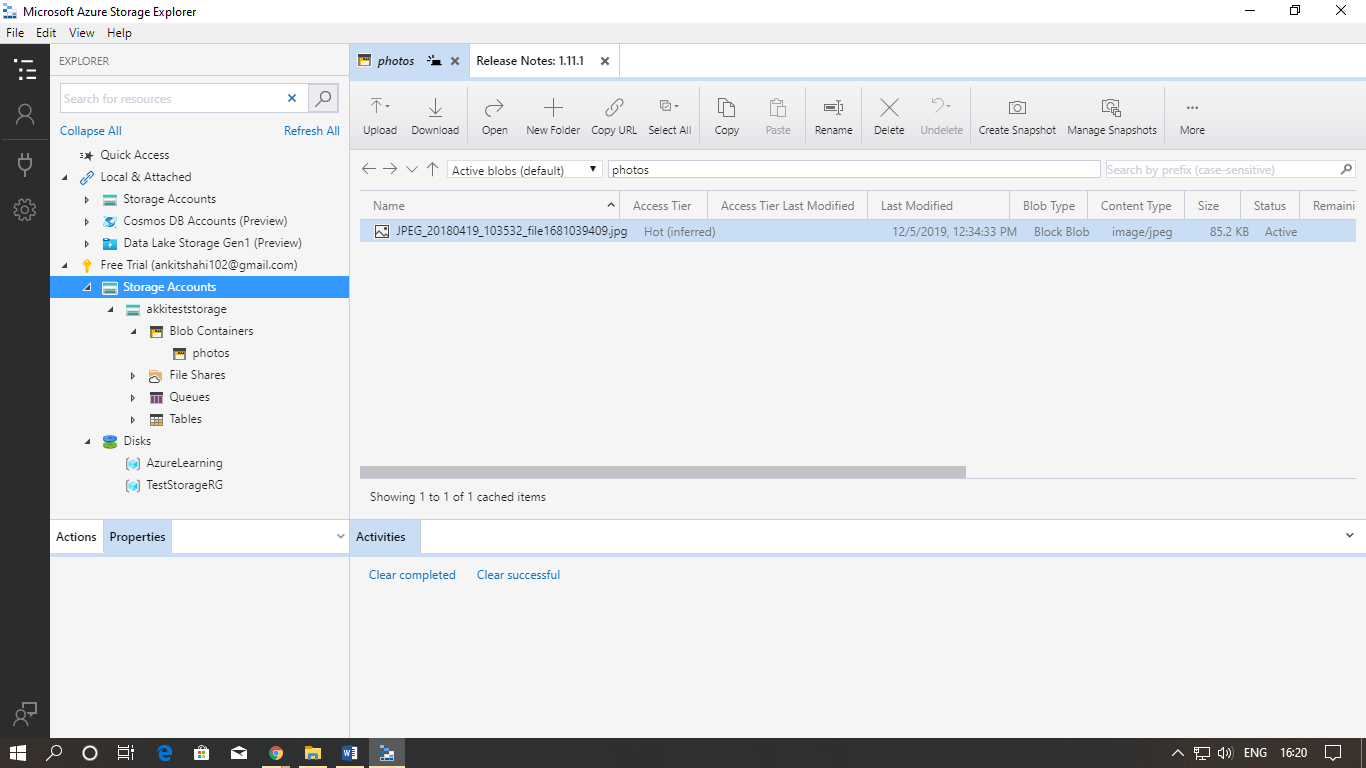Click the blob list horizontal scrollbar
1366x768 pixels.
(663, 472)
